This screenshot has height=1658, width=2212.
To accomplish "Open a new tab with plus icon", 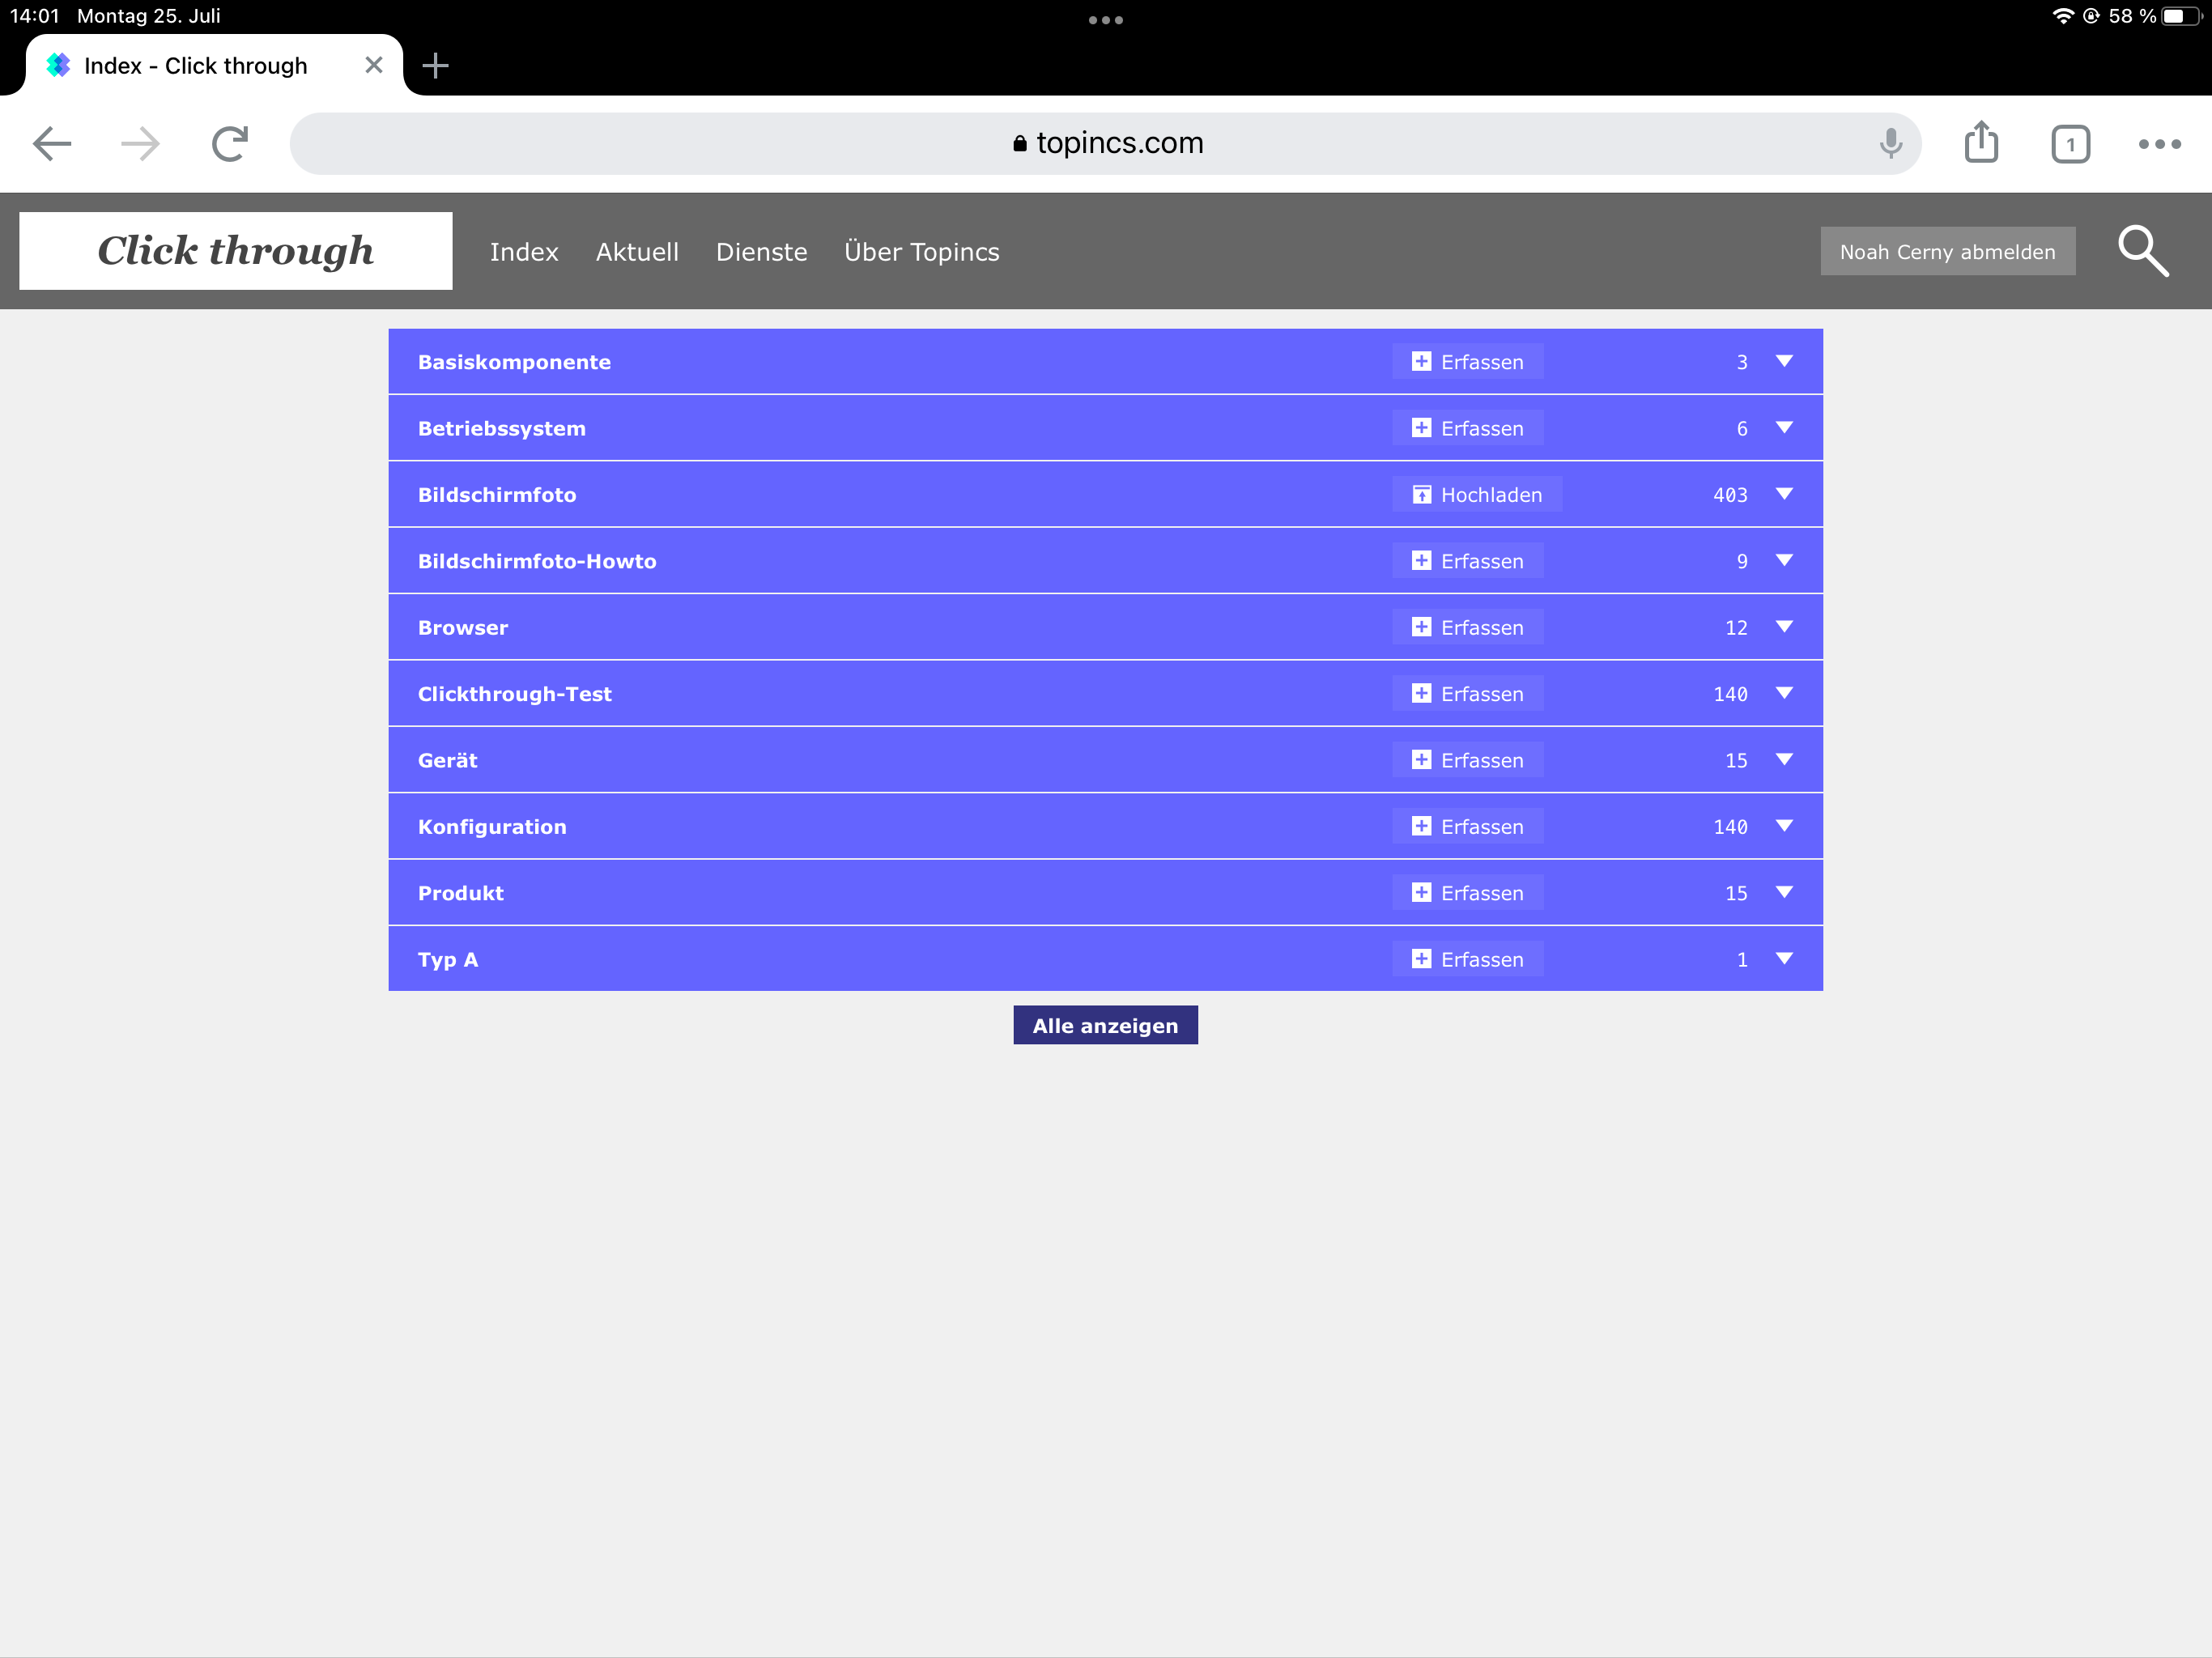I will [x=435, y=66].
